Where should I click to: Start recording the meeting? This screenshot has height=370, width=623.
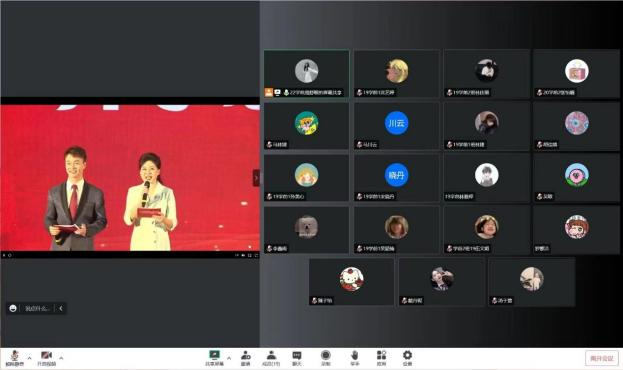pyautogui.click(x=326, y=358)
